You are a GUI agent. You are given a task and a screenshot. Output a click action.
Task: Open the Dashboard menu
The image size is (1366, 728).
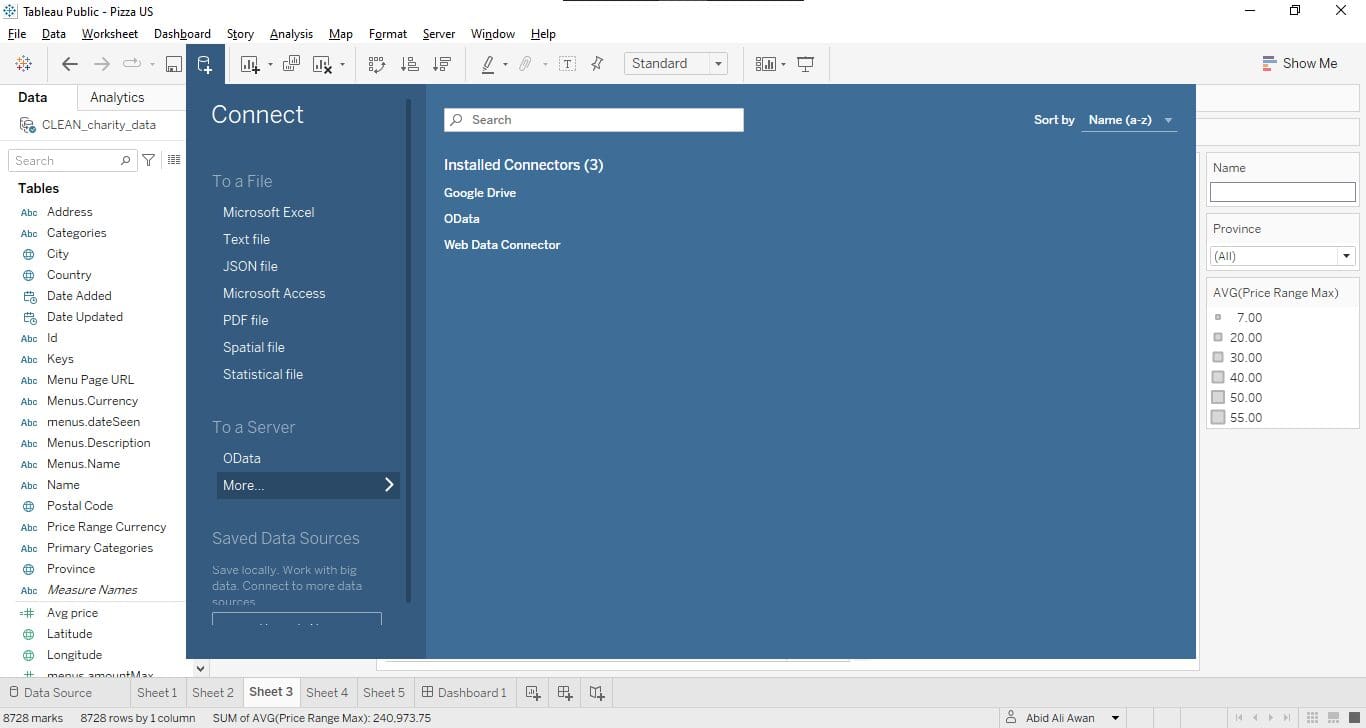pos(181,33)
